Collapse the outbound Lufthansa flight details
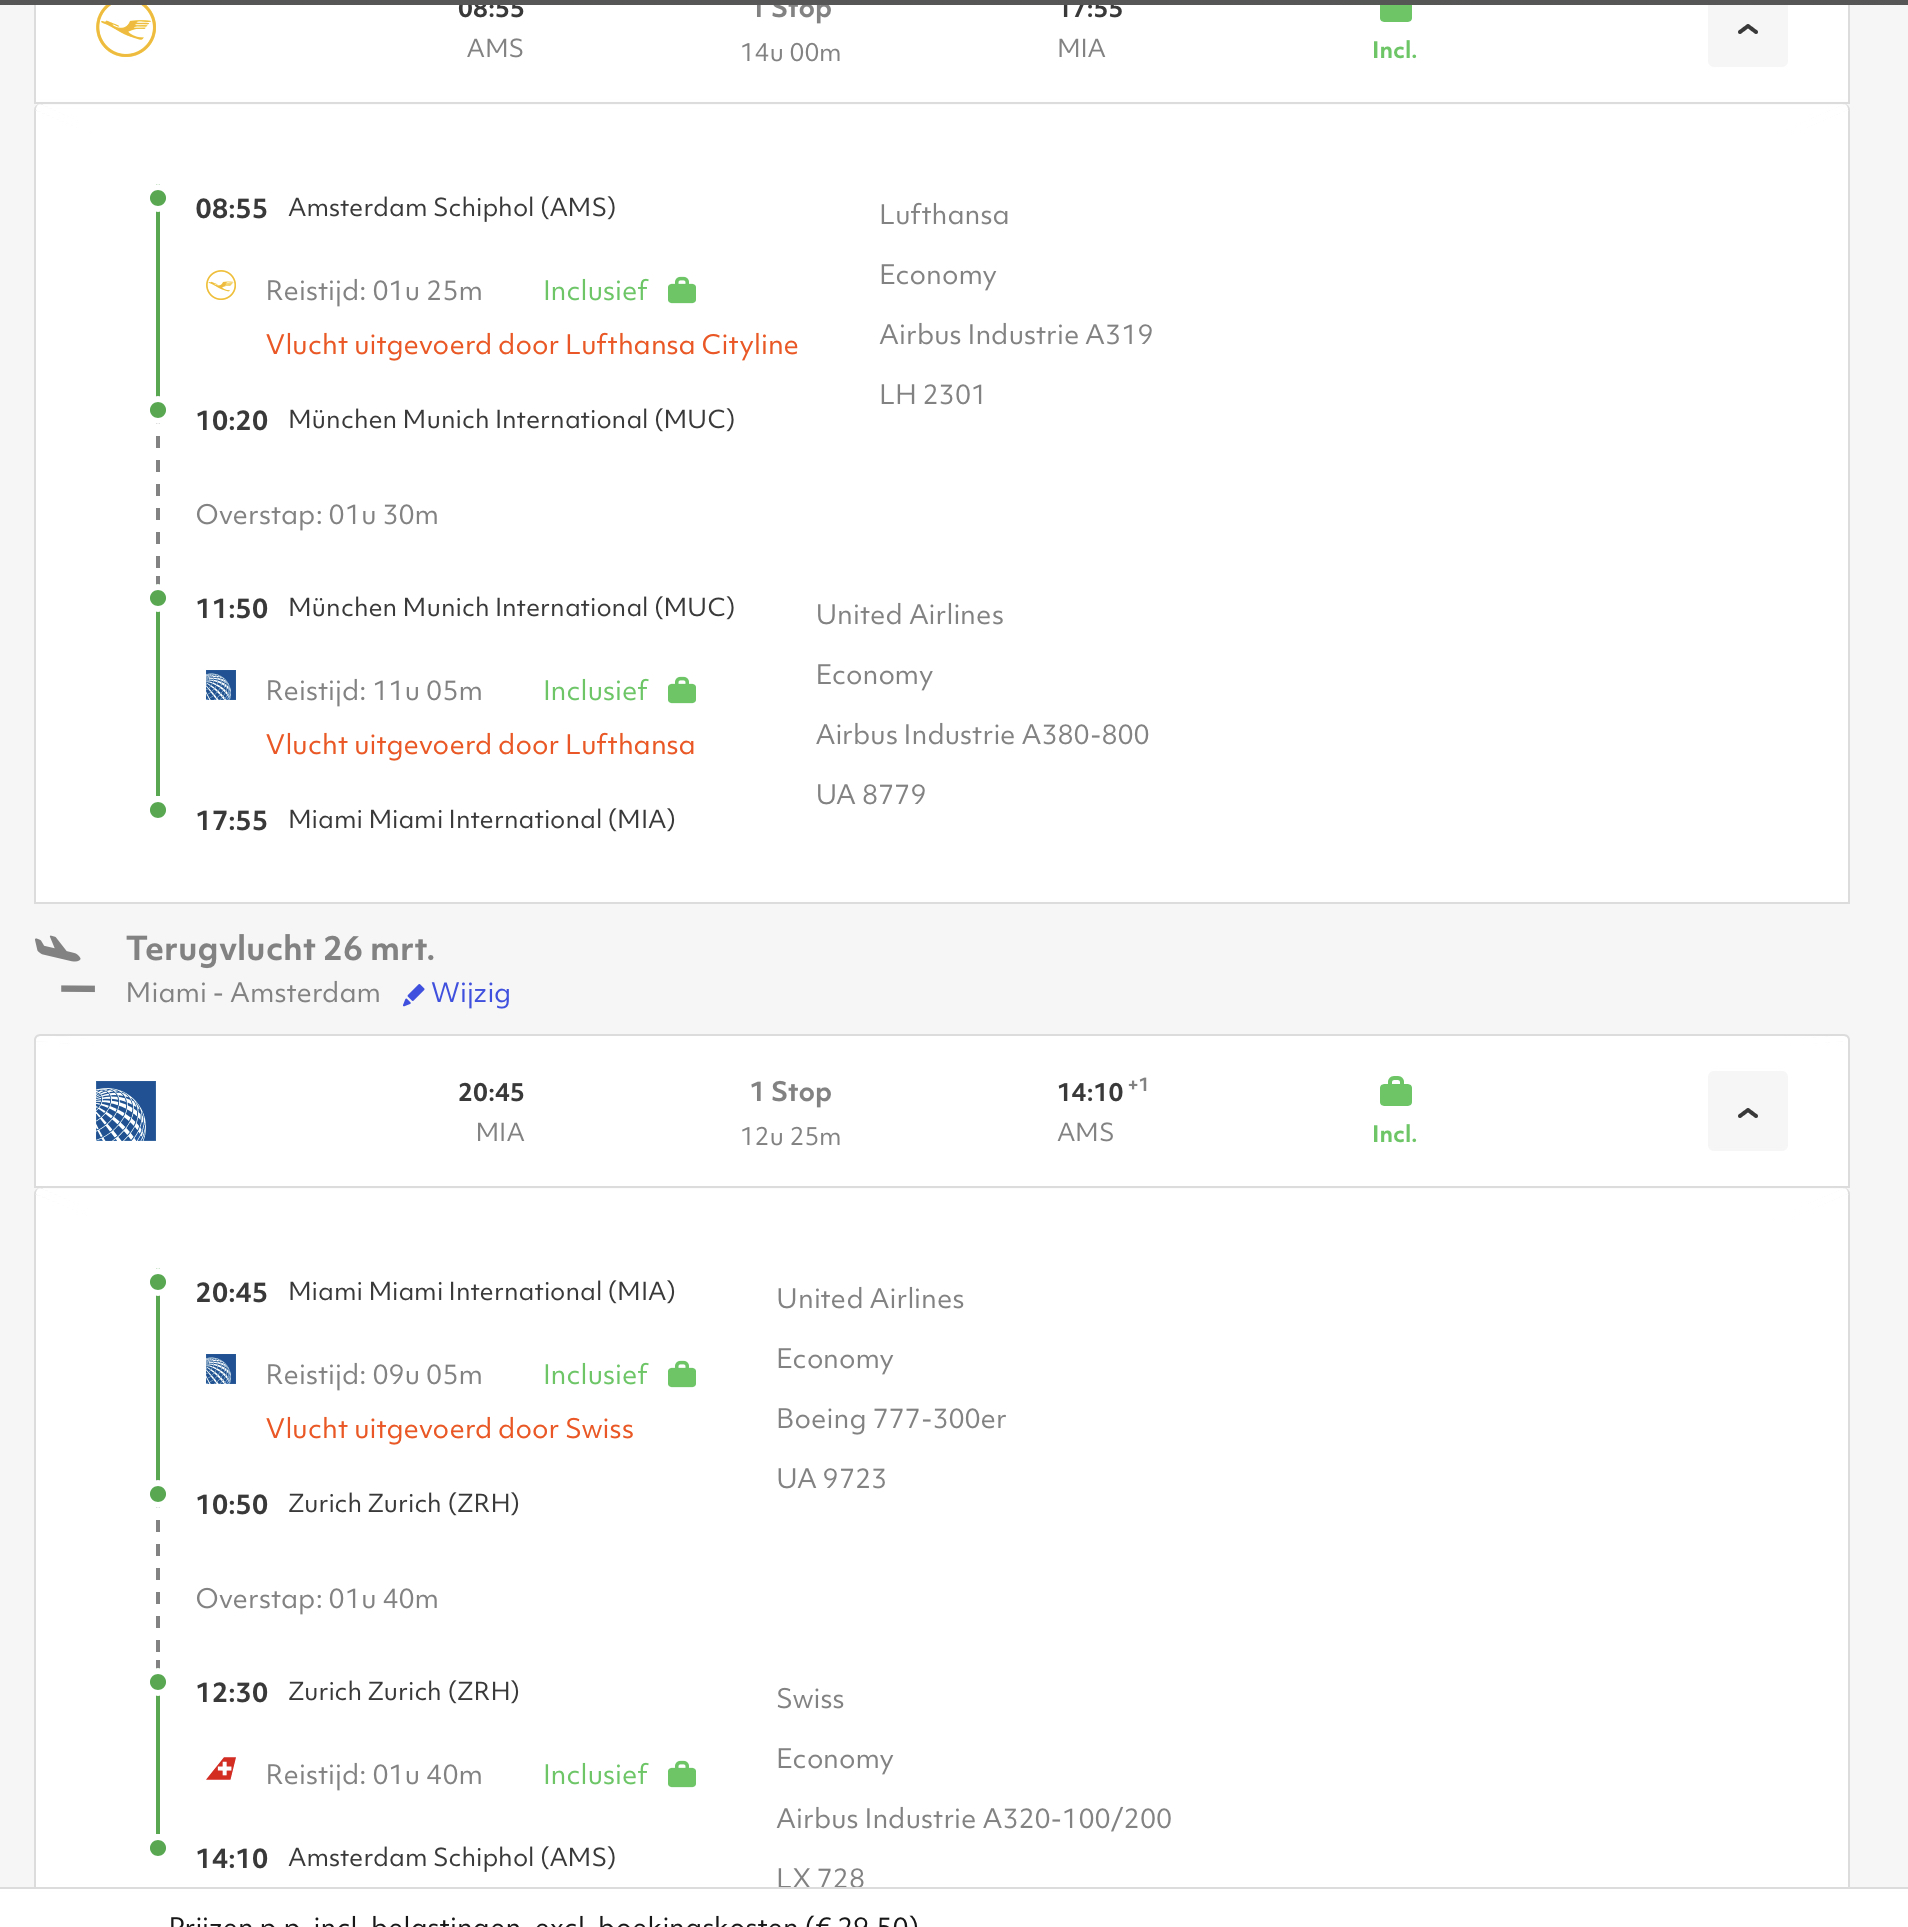The image size is (1908, 1927). pyautogui.click(x=1746, y=32)
